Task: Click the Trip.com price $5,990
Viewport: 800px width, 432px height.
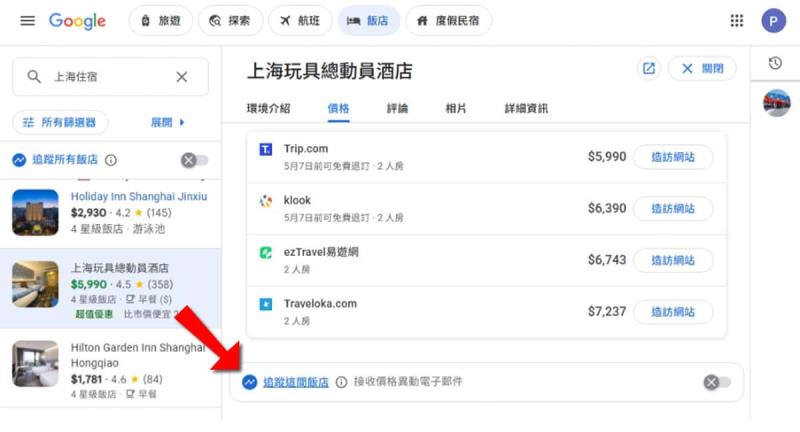Action: pyautogui.click(x=607, y=157)
